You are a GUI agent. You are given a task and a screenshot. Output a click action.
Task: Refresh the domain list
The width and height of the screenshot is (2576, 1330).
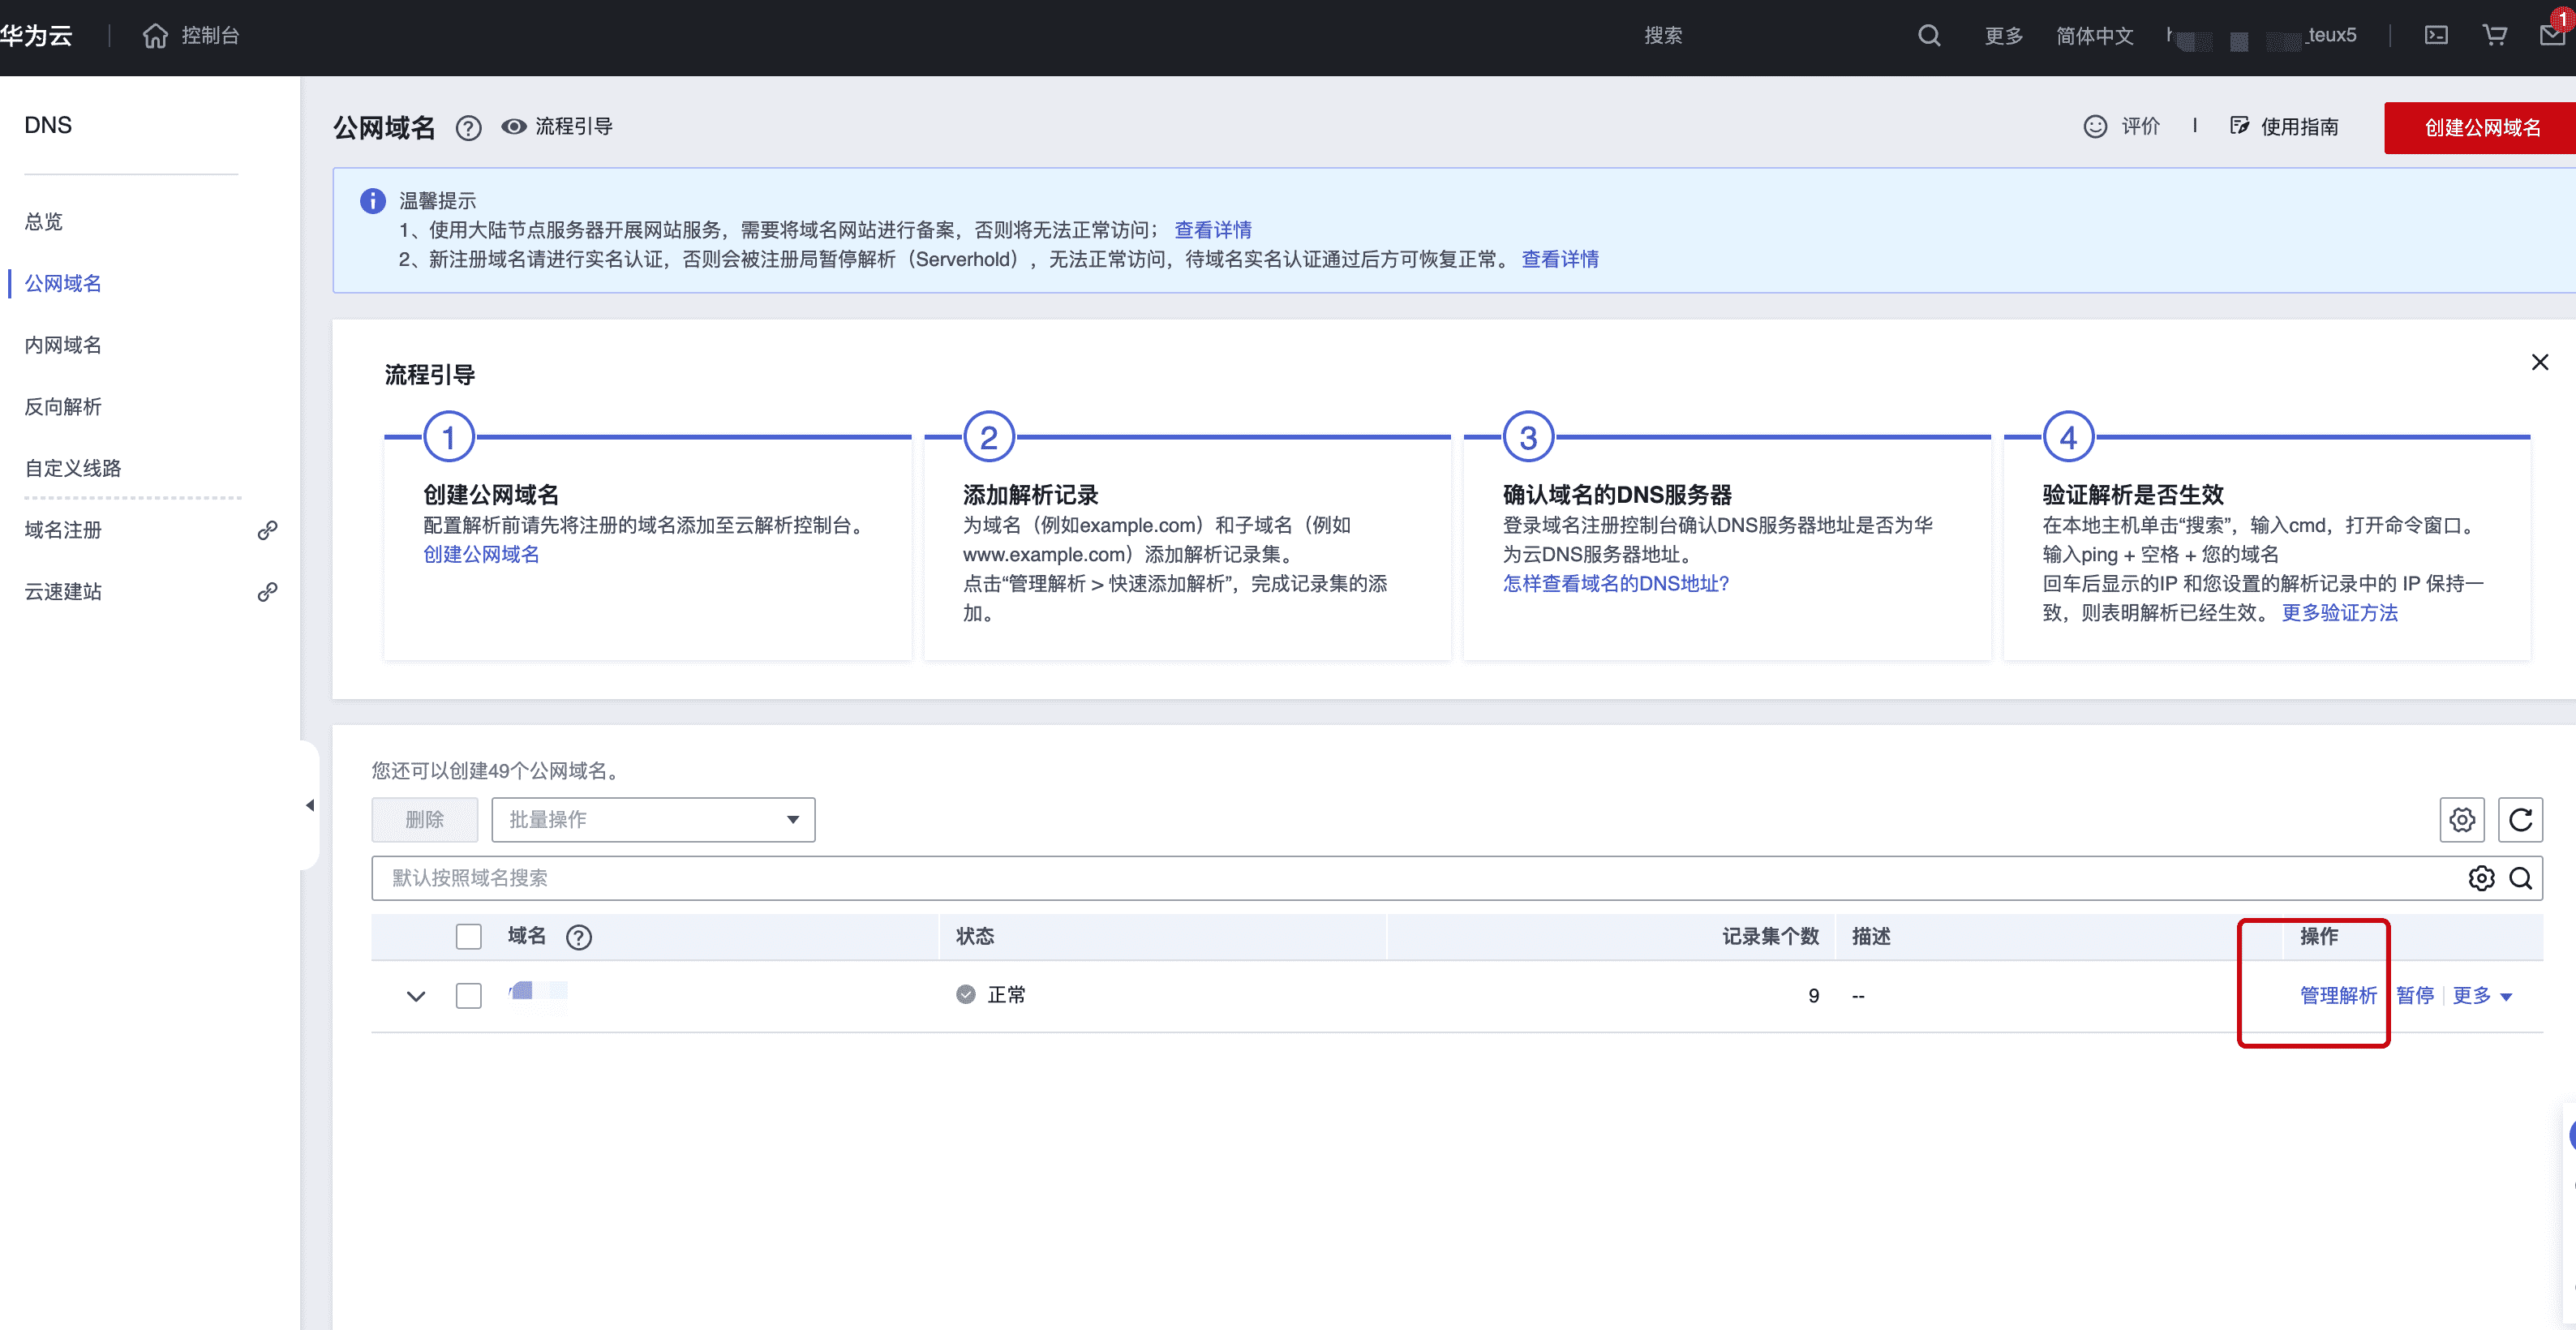pyautogui.click(x=2520, y=820)
